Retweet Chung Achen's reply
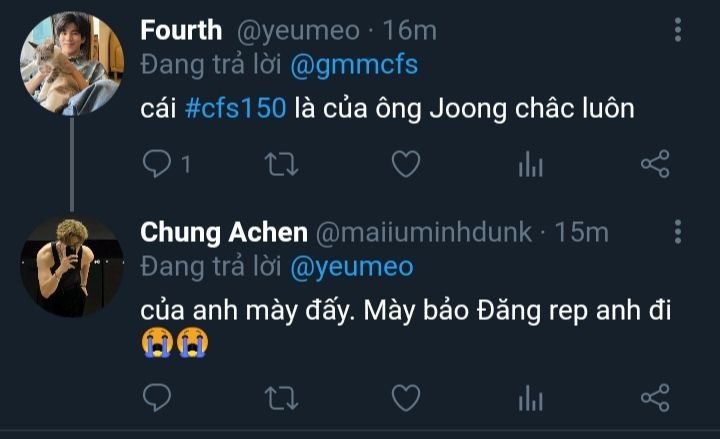 click(x=281, y=399)
